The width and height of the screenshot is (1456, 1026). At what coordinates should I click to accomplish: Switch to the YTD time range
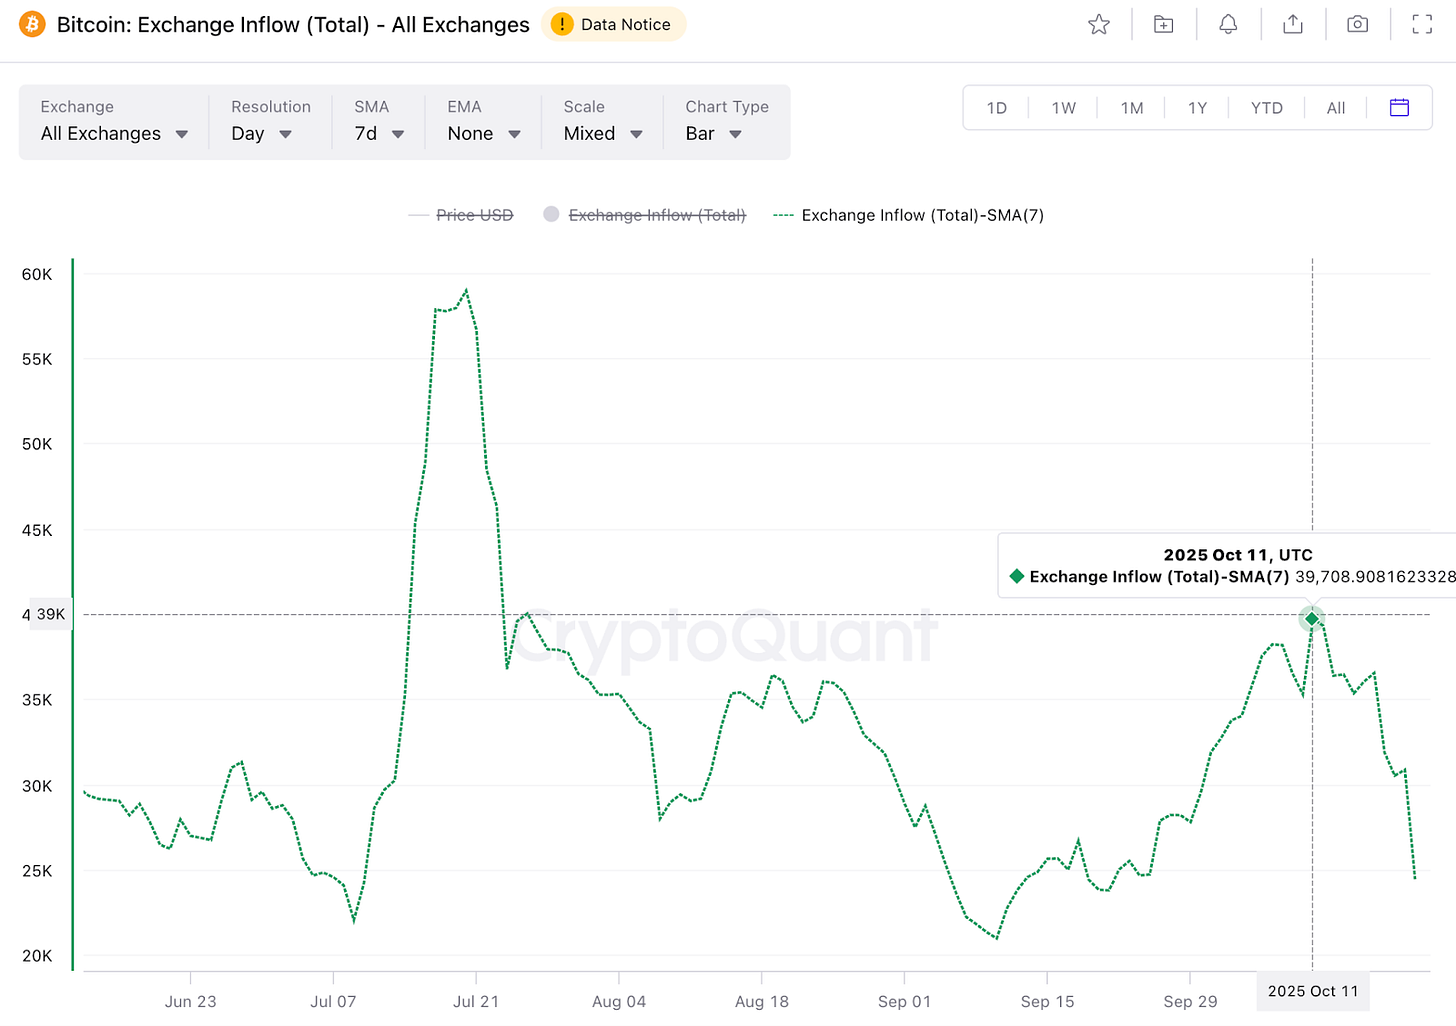pyautogui.click(x=1266, y=108)
